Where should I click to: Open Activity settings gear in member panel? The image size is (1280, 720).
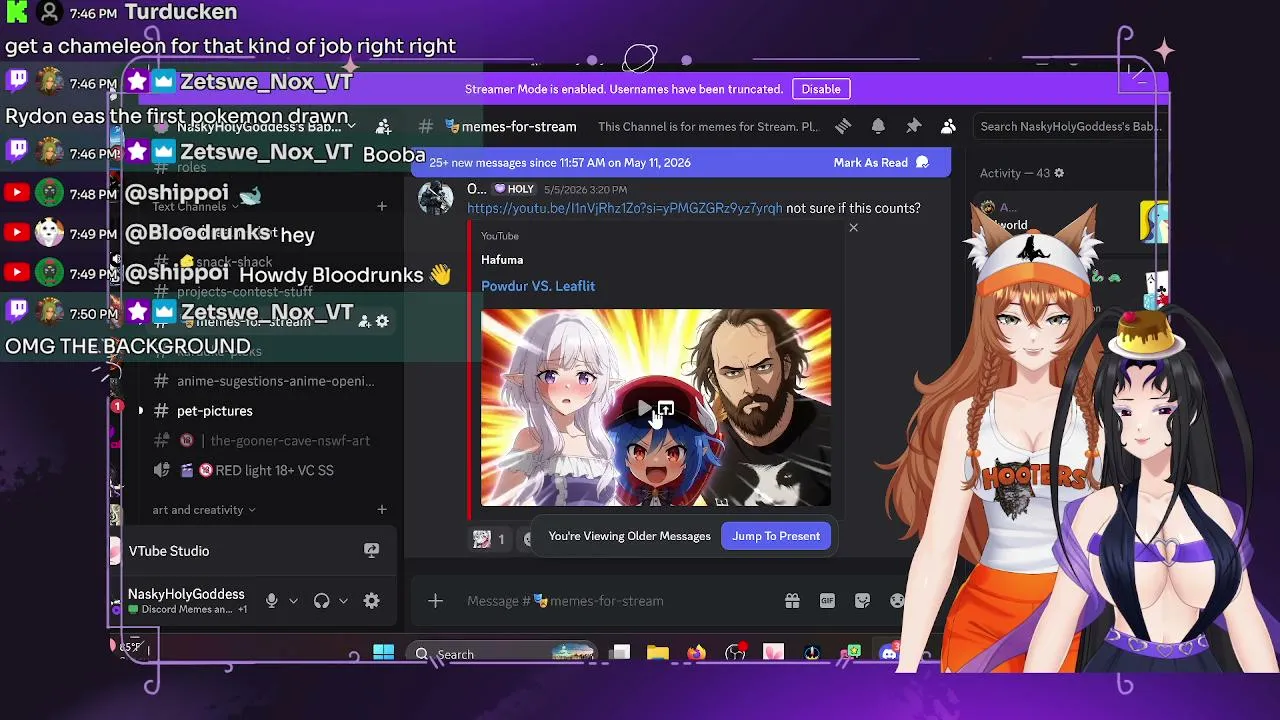click(x=1059, y=173)
